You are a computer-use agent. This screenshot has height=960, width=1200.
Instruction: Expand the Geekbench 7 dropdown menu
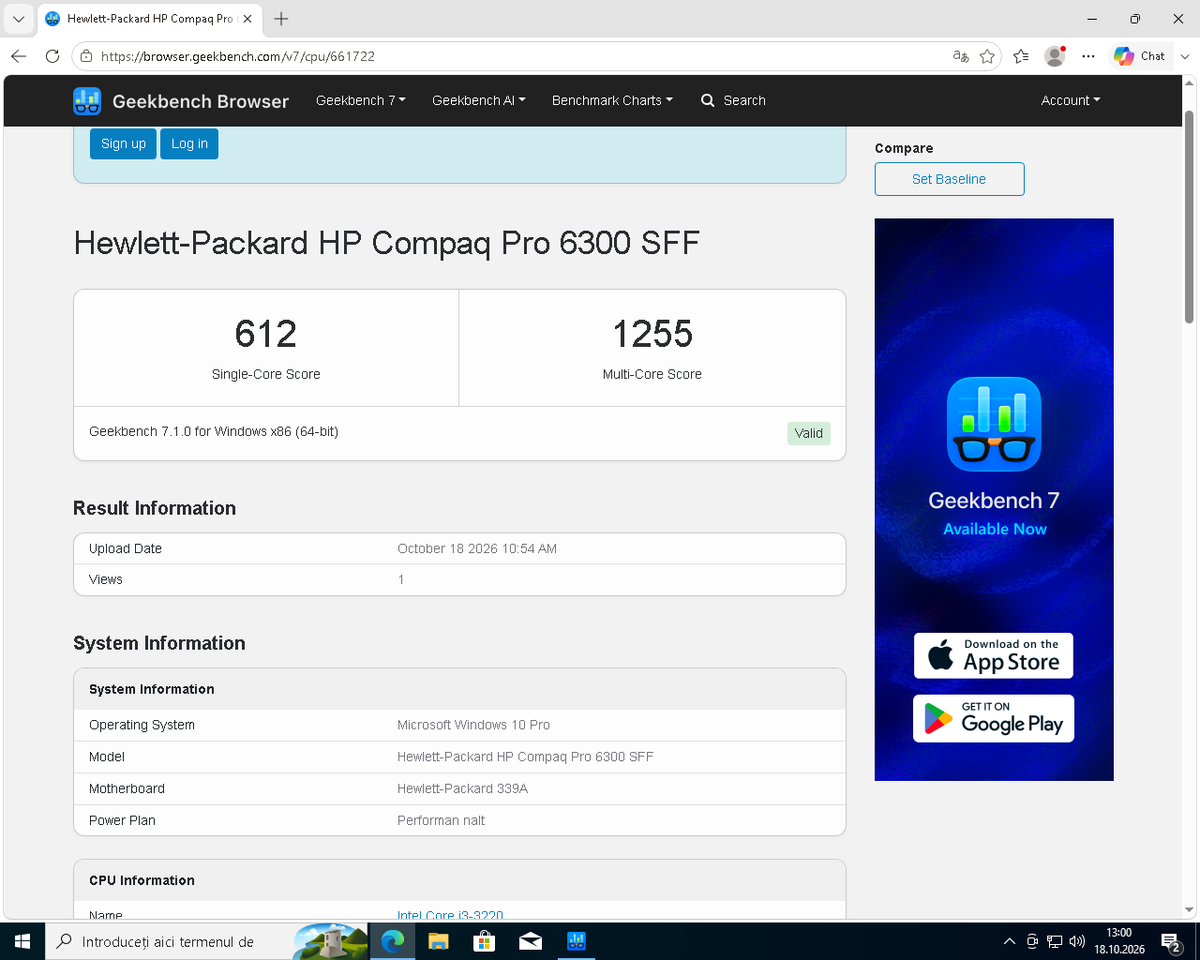click(361, 101)
